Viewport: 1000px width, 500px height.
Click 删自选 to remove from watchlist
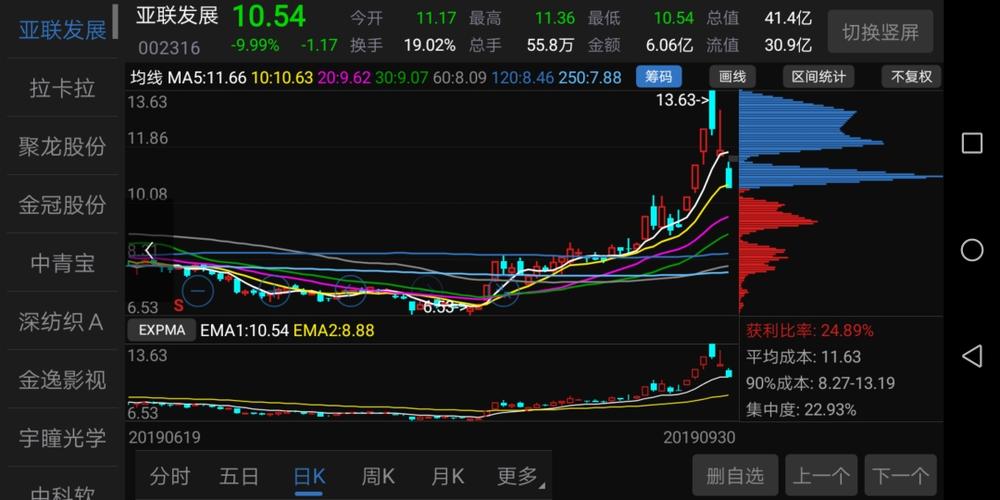click(x=735, y=475)
